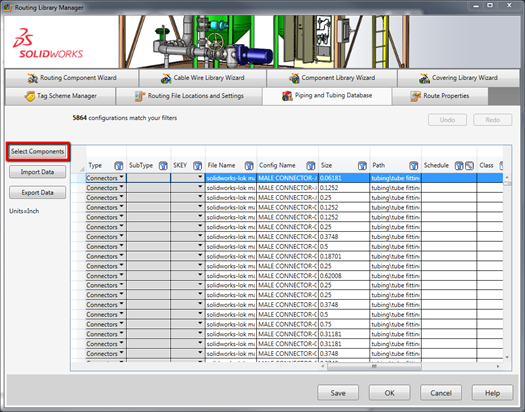Click the vertical scrollbar up arrow

tap(507, 177)
